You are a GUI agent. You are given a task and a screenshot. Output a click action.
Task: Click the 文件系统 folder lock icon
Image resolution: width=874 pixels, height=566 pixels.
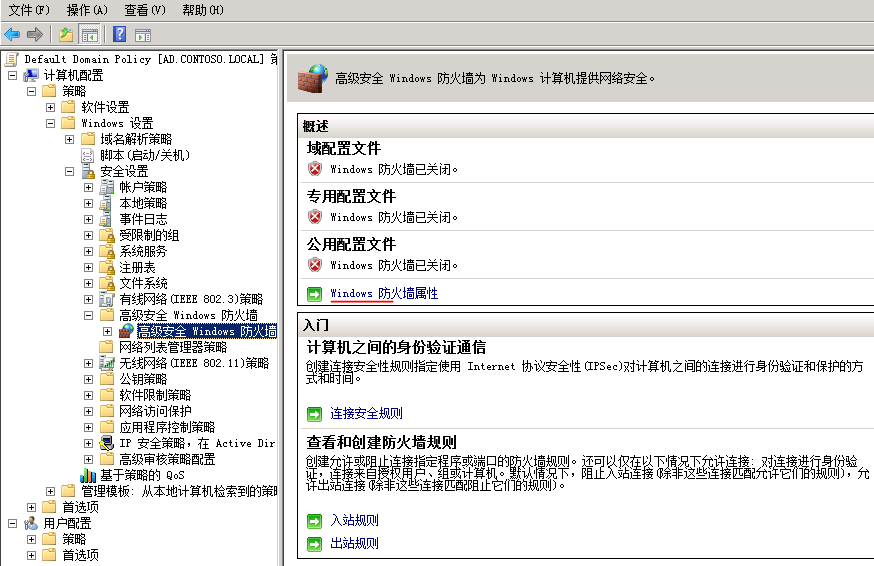click(106, 283)
